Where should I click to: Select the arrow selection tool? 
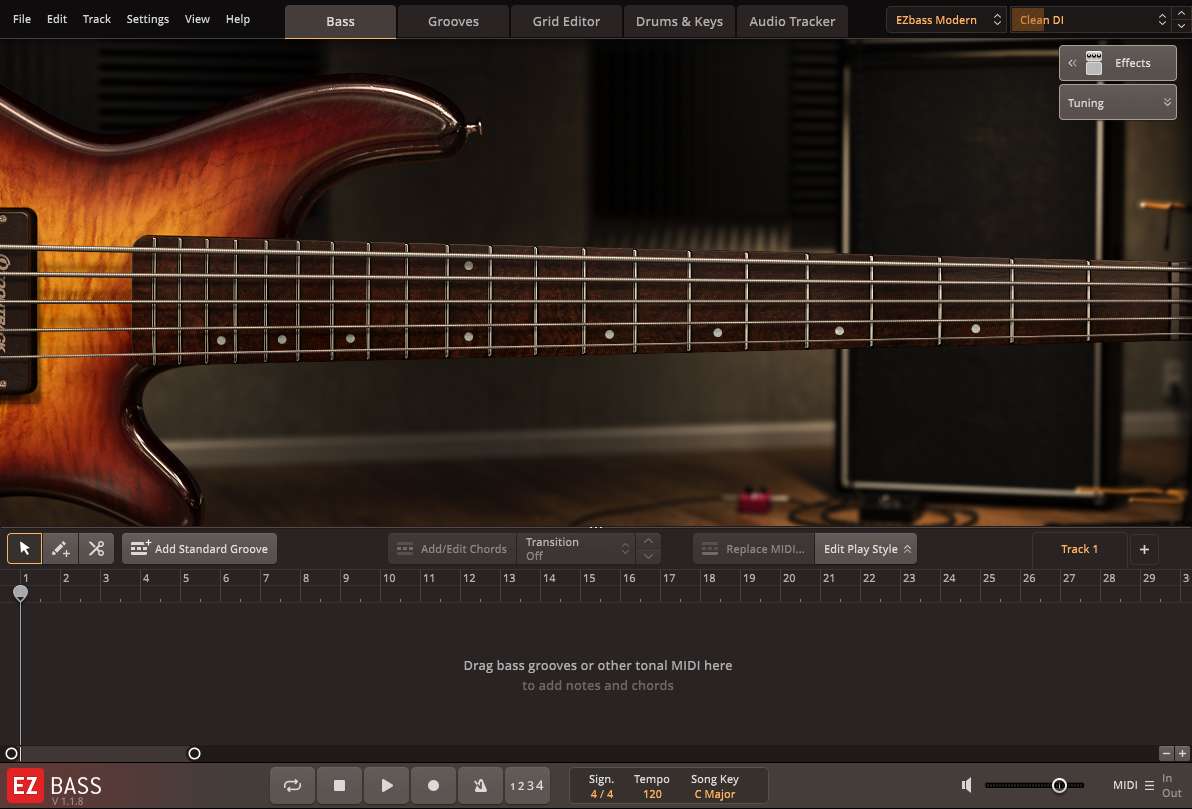coord(23,548)
